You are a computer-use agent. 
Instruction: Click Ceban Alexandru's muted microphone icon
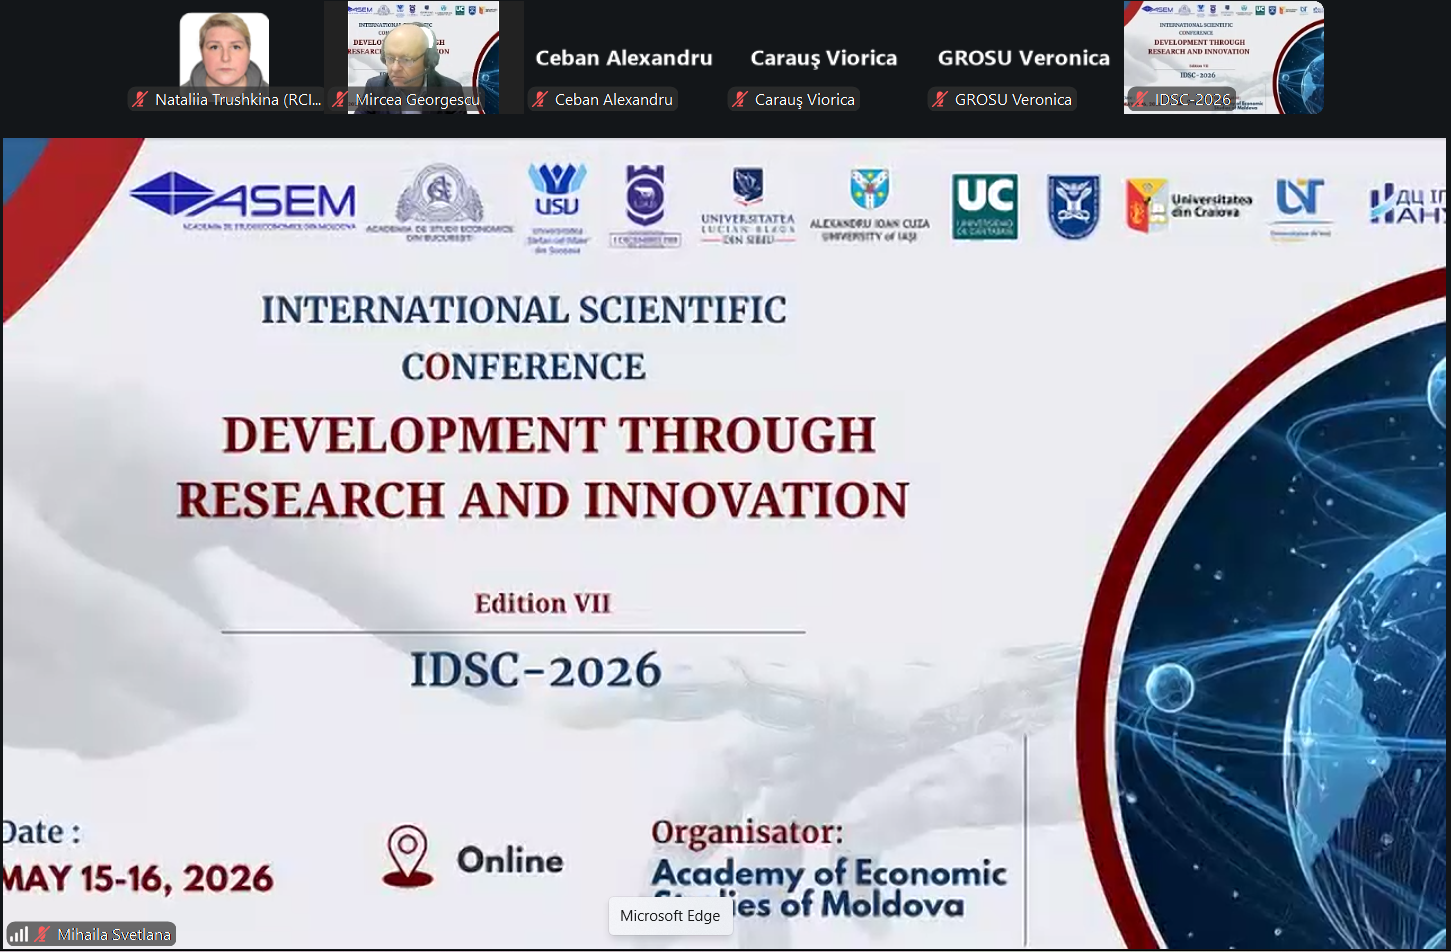point(540,99)
